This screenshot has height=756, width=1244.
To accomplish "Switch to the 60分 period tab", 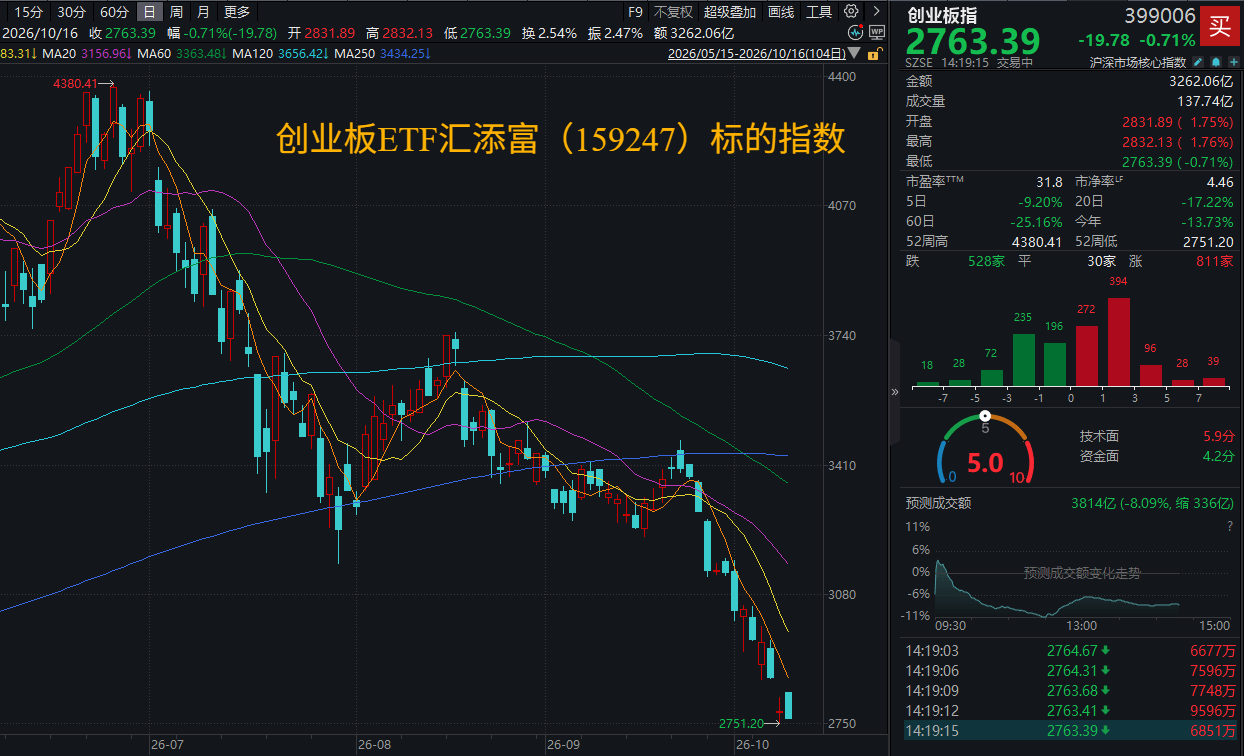I will (114, 12).
